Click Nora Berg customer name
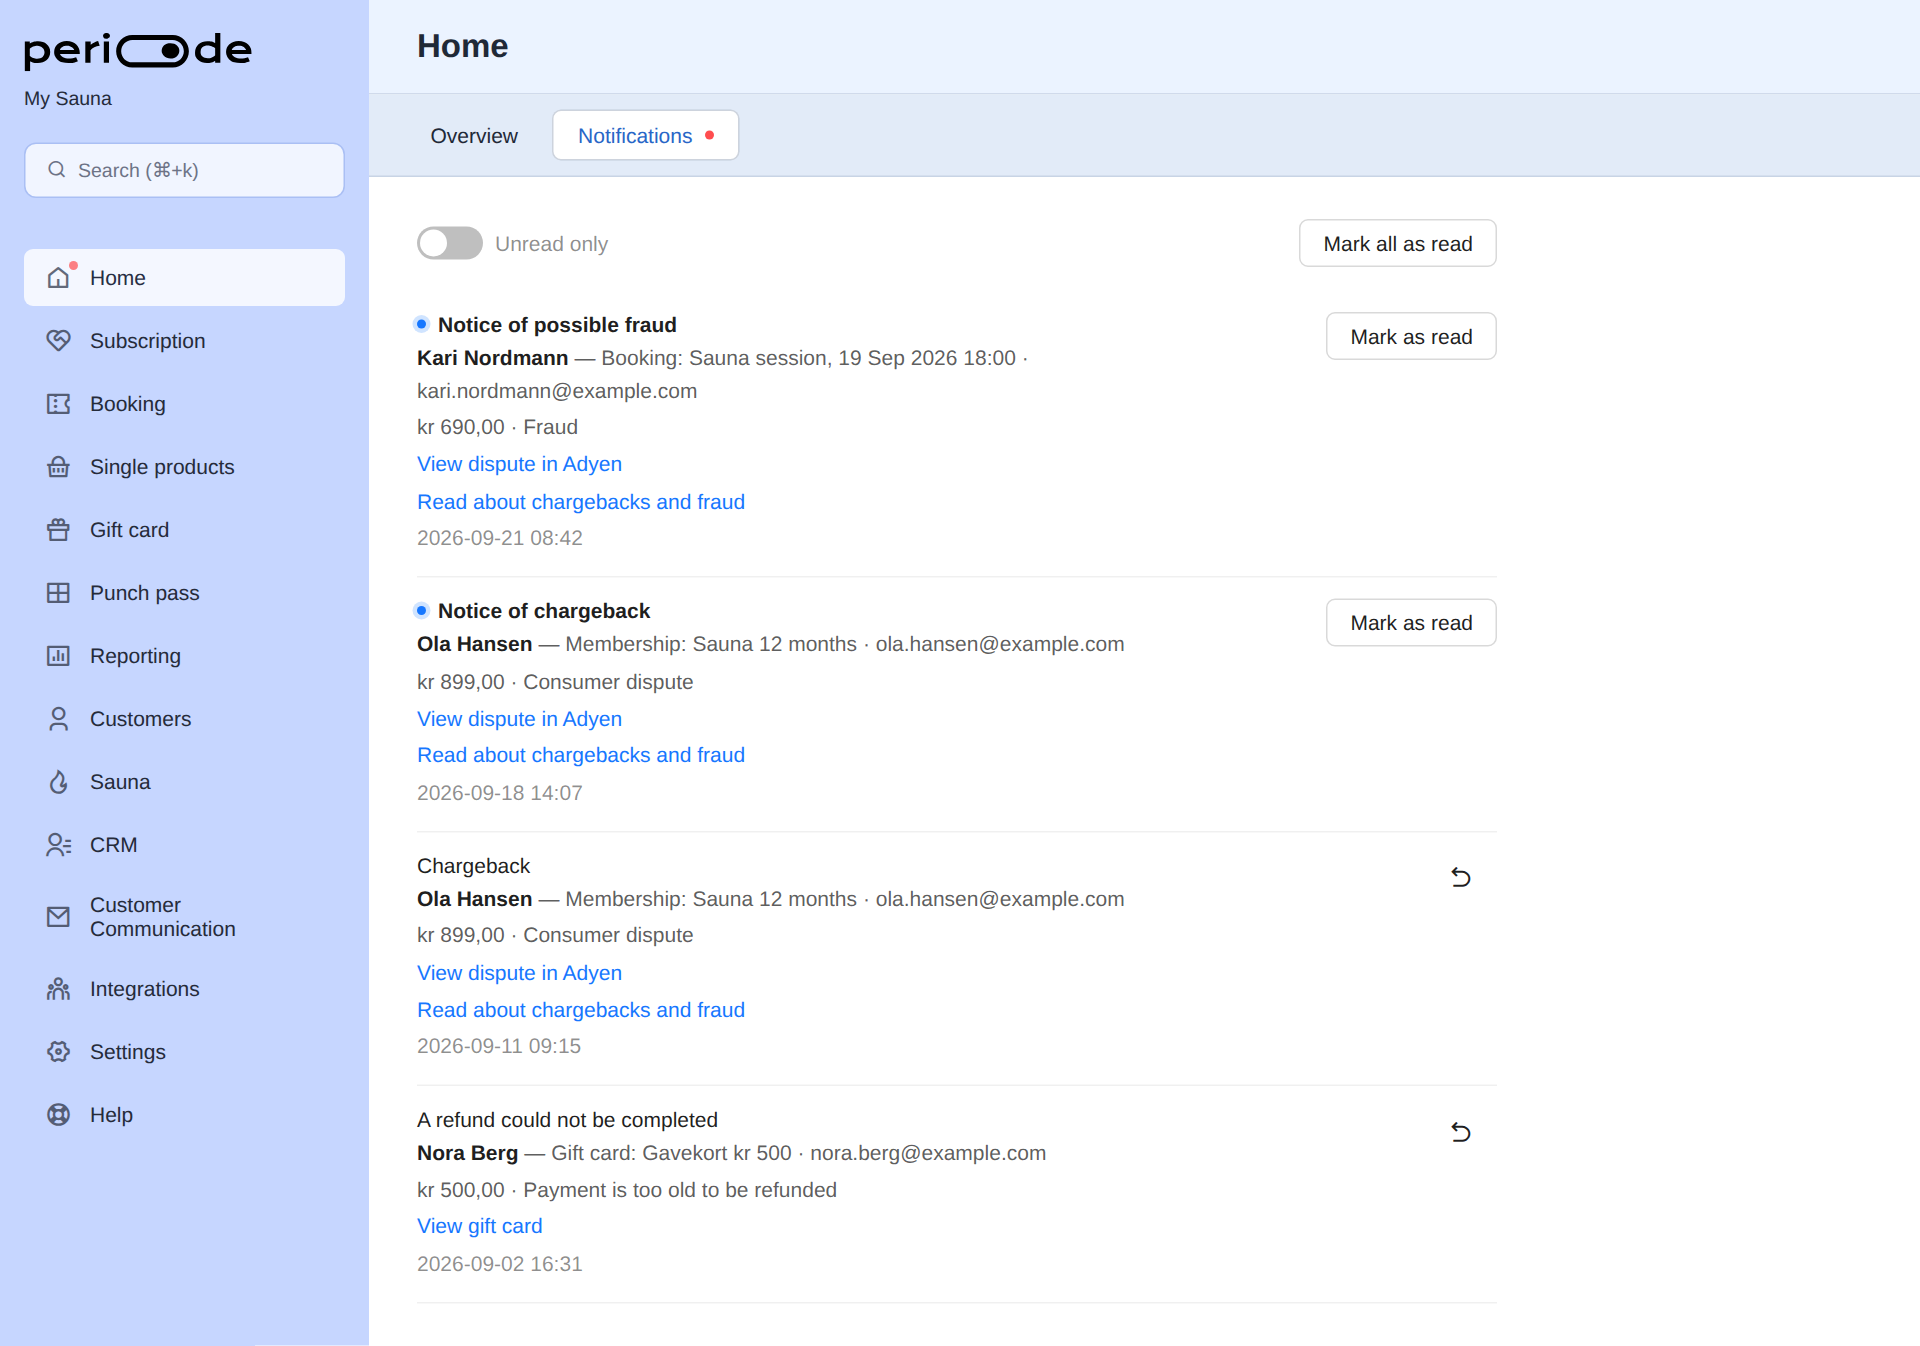 point(467,1153)
